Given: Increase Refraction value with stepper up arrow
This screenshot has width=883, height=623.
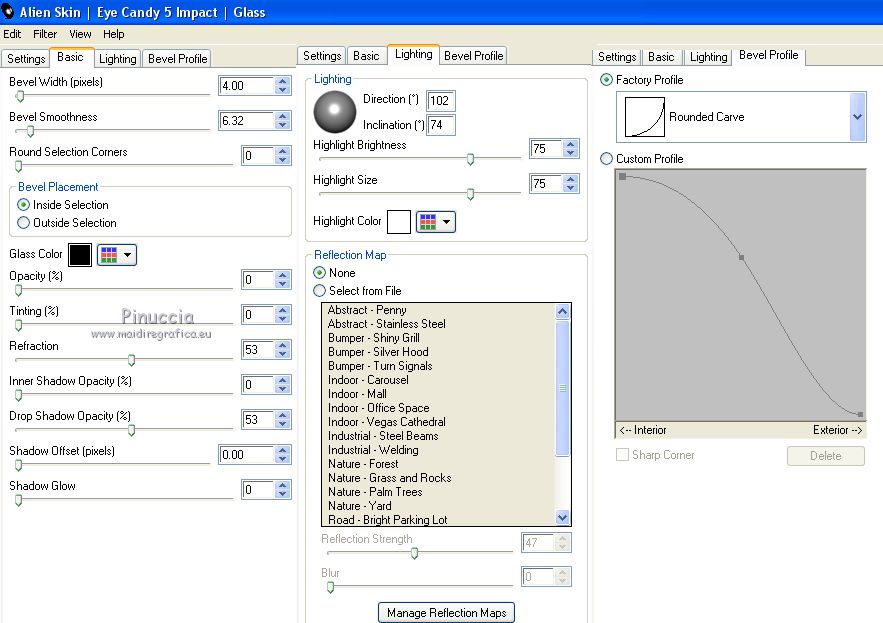Looking at the screenshot, I should (283, 345).
